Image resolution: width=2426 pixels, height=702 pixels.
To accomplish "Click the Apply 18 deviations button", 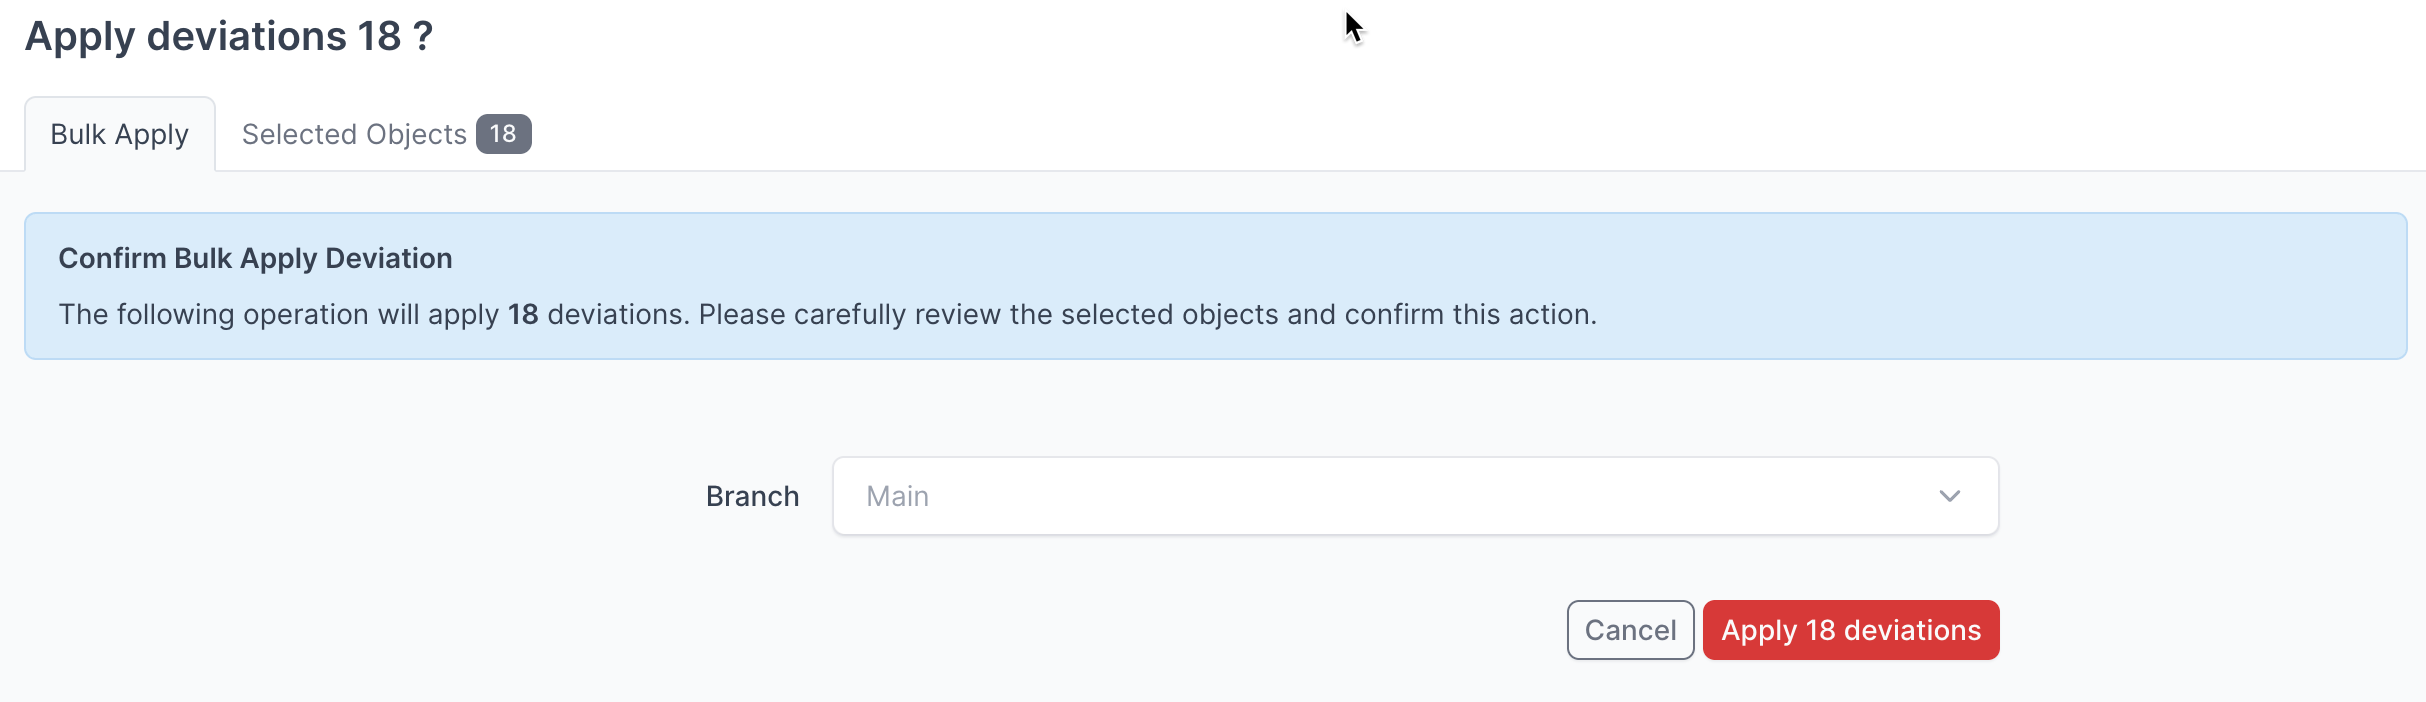I will tap(1849, 629).
